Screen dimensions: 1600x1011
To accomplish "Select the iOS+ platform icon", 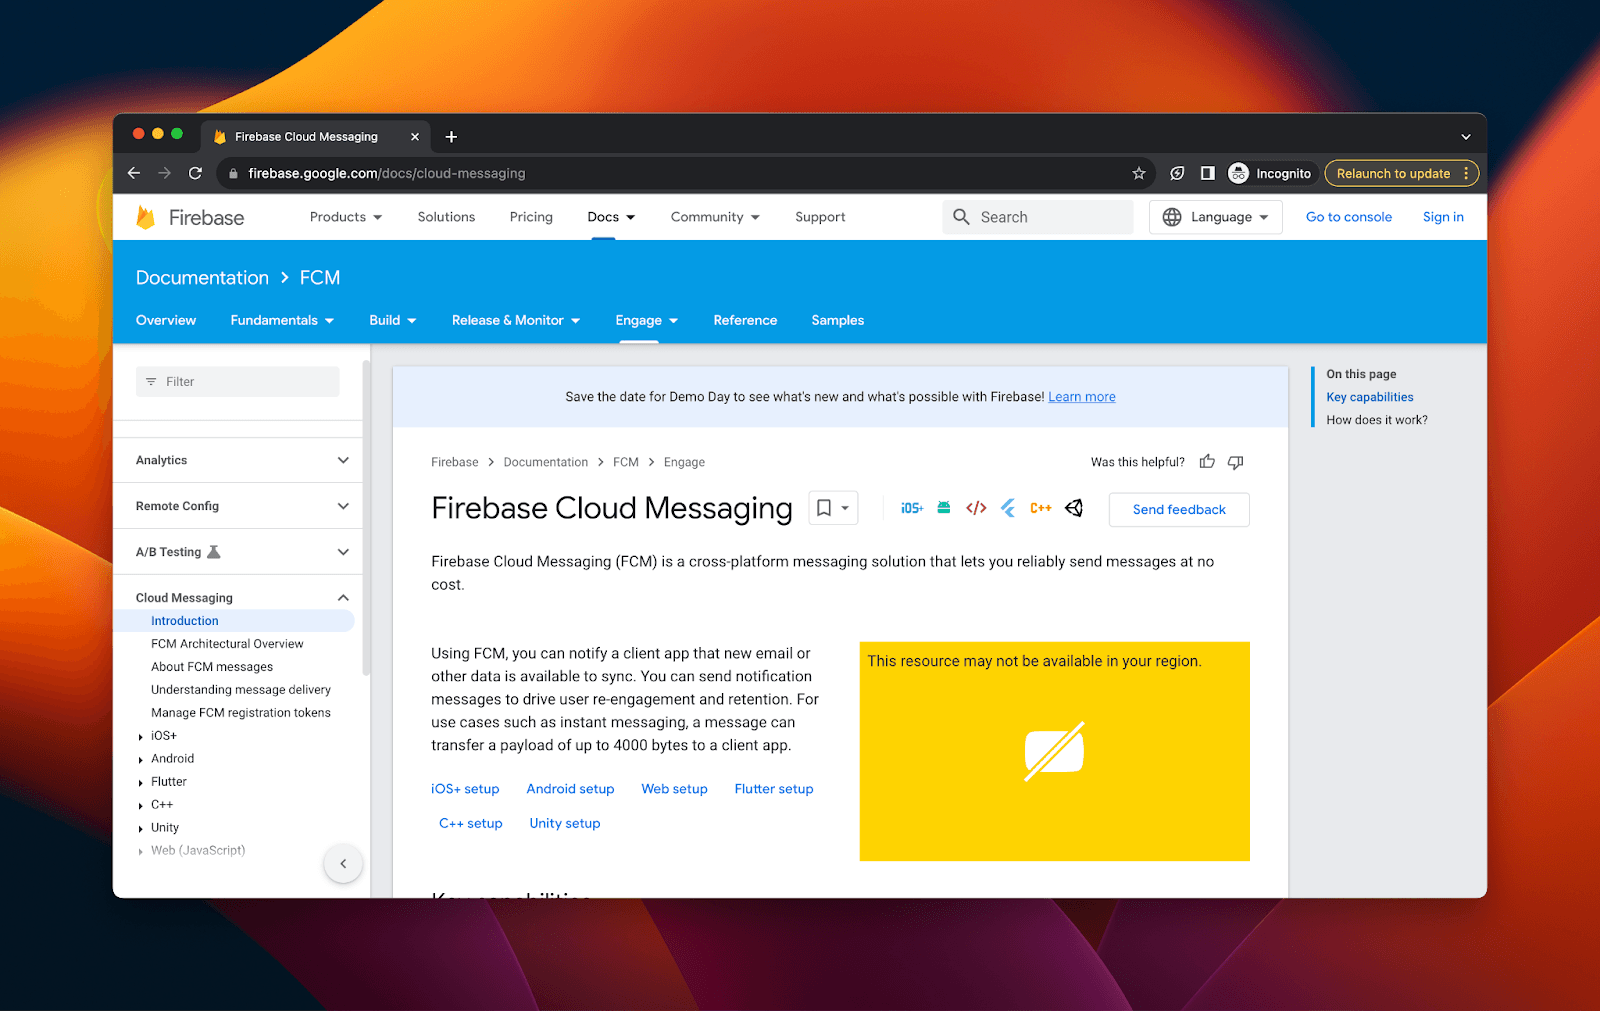I will point(912,508).
